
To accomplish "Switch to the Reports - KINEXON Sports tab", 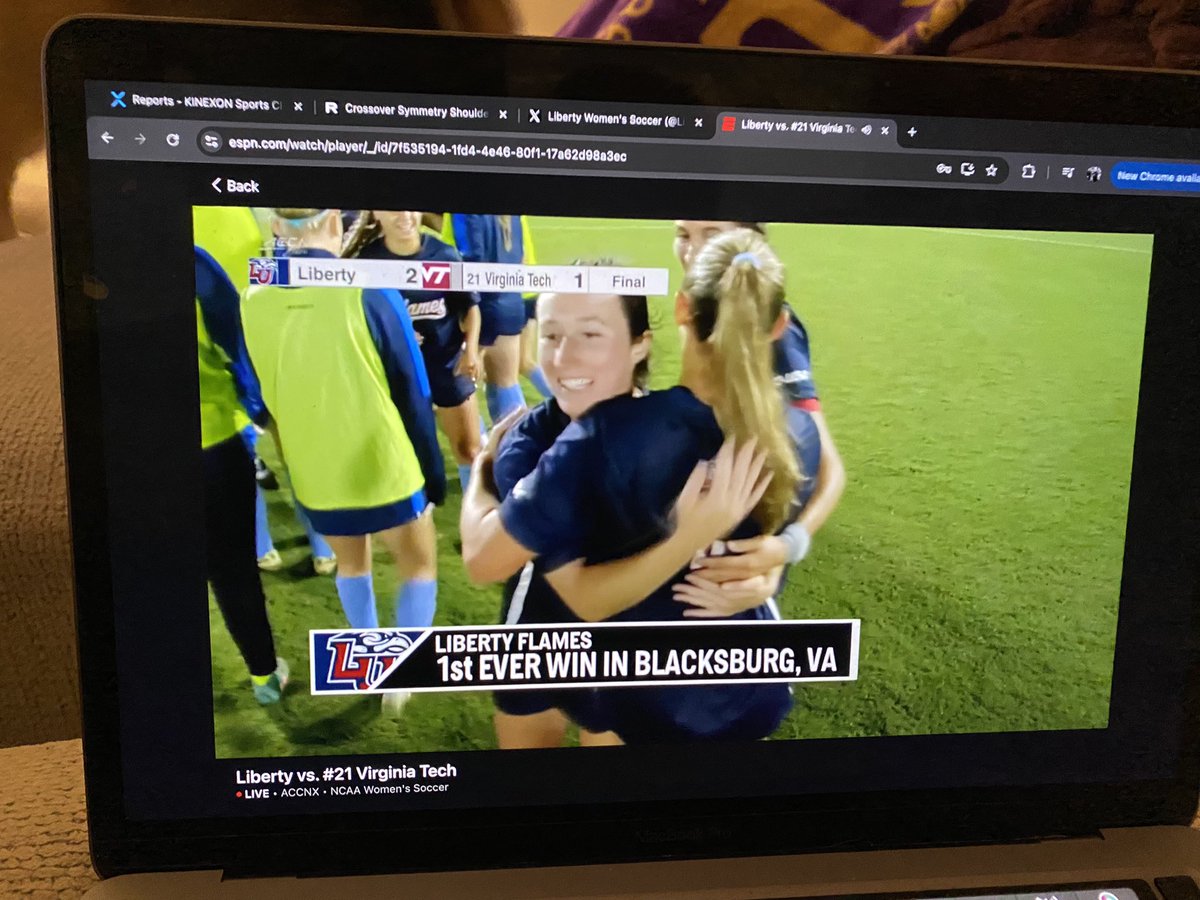I will pyautogui.click(x=205, y=104).
